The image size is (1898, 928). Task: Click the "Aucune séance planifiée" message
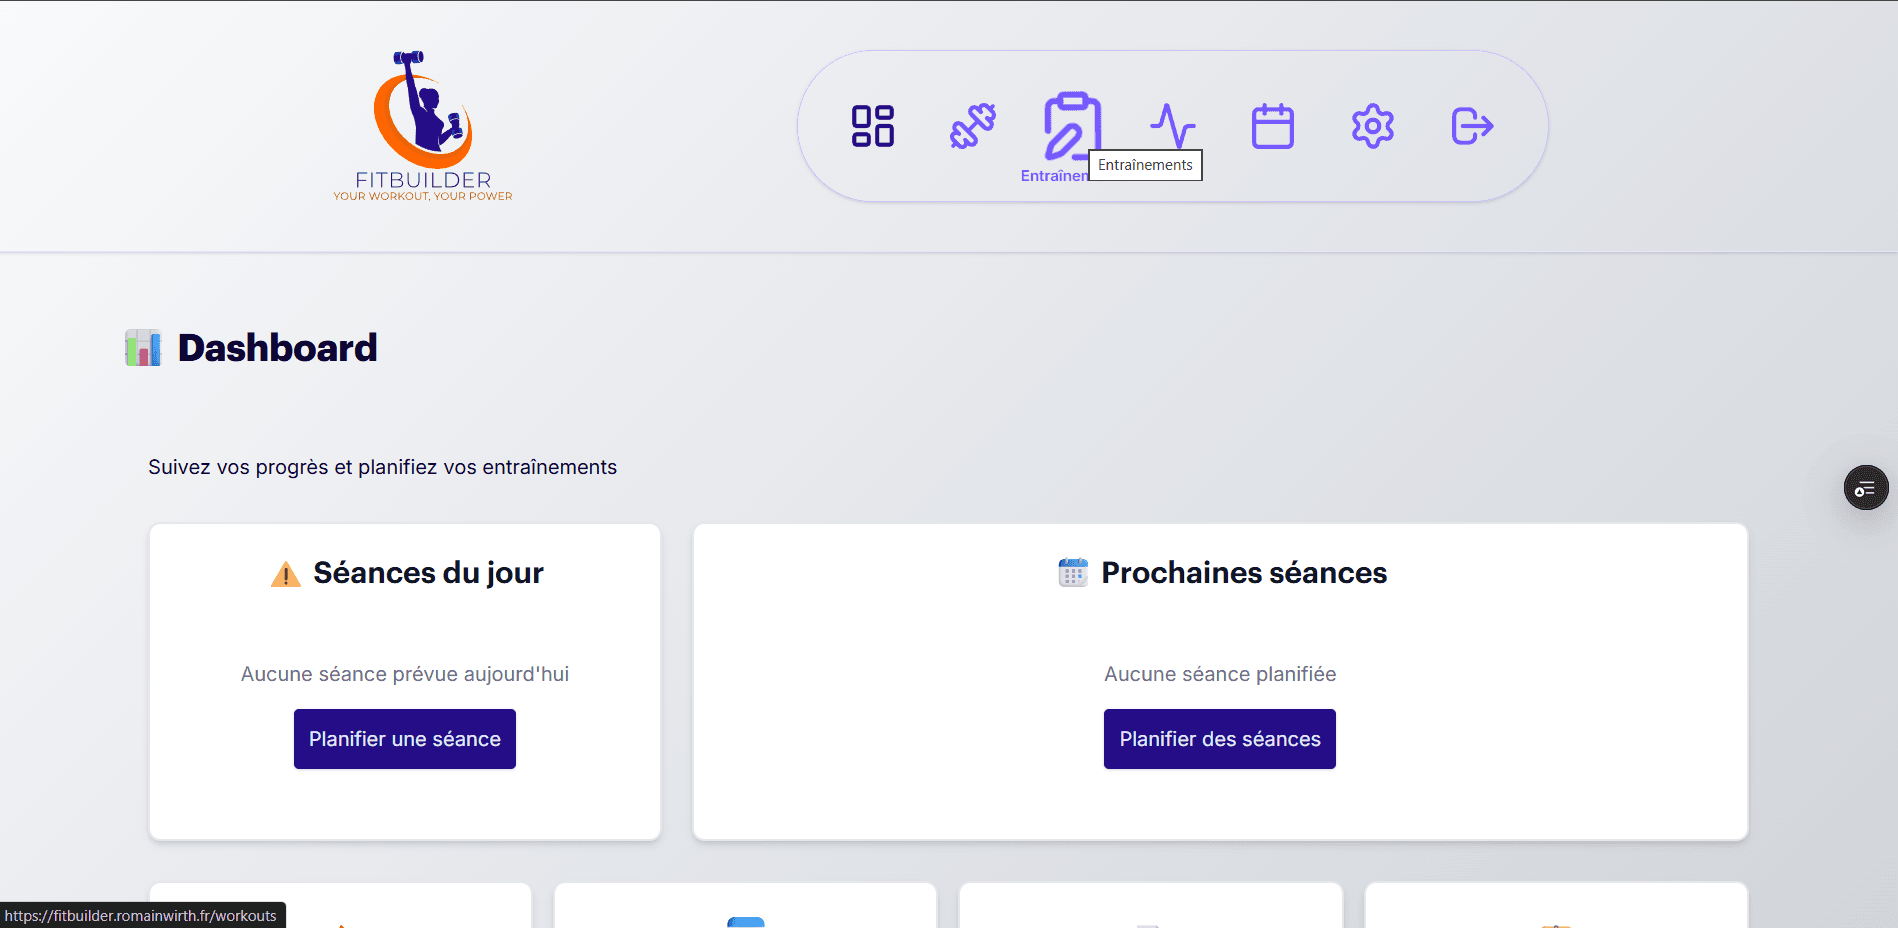click(x=1220, y=674)
